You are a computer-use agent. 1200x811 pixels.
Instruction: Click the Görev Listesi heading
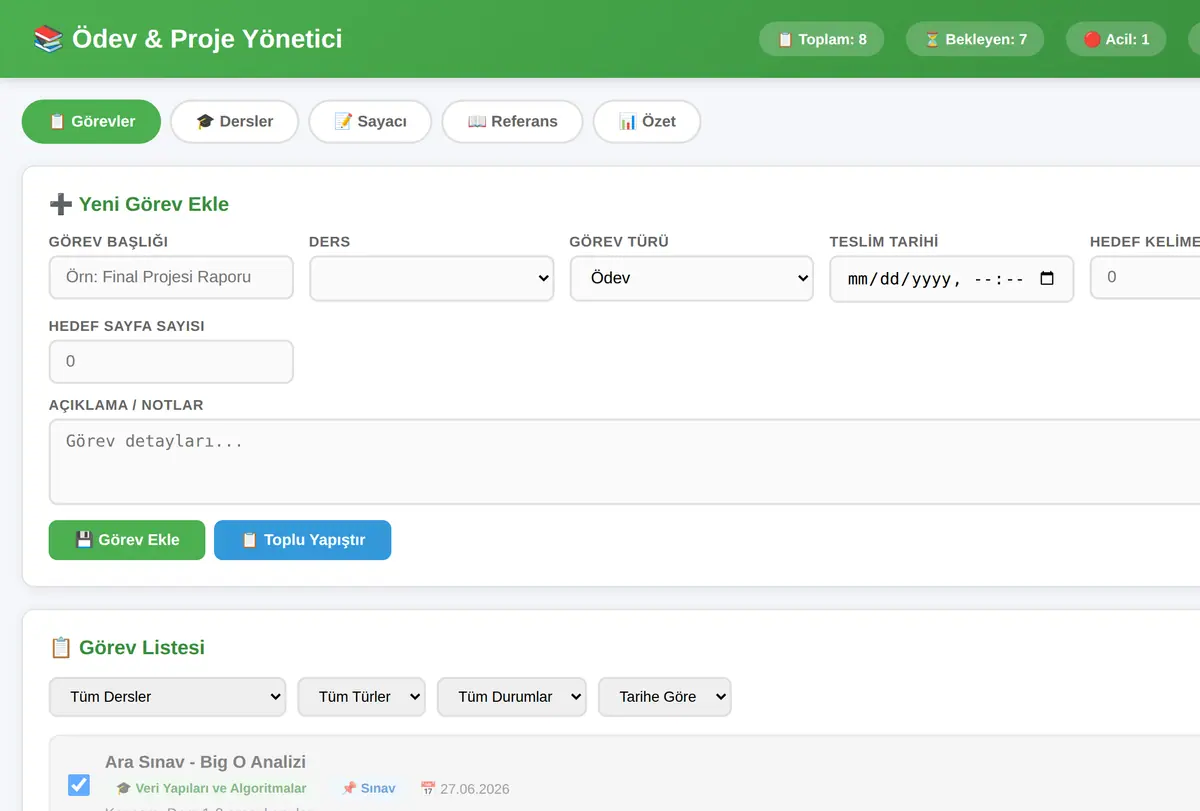pyautogui.click(x=127, y=647)
